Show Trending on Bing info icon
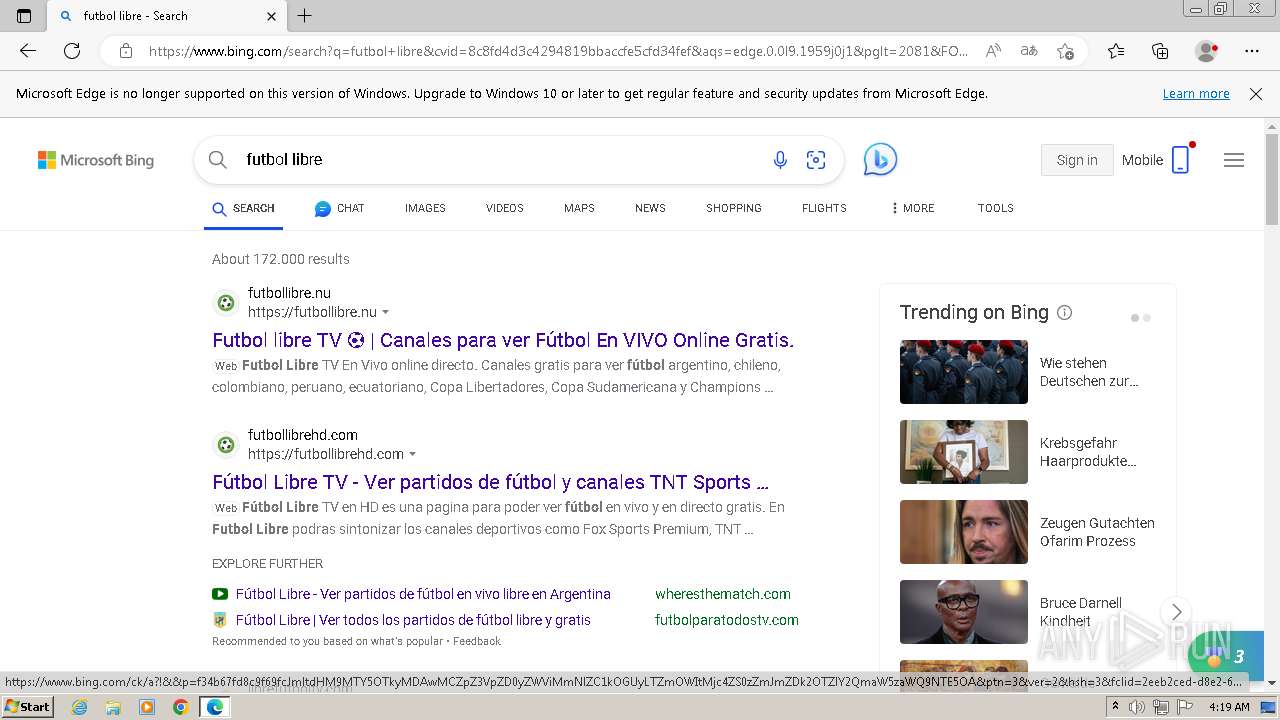Screen dimensions: 1280x720 pos(1064,313)
